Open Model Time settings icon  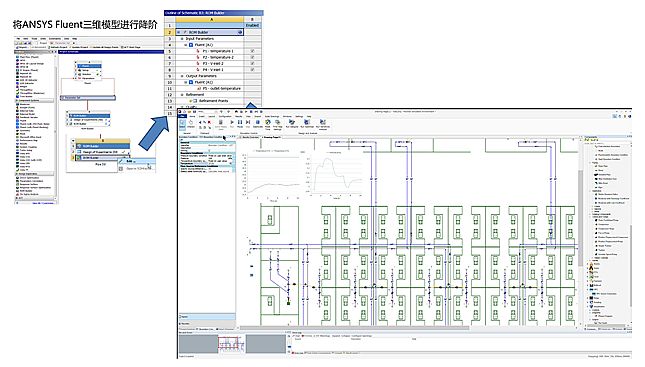[268, 122]
